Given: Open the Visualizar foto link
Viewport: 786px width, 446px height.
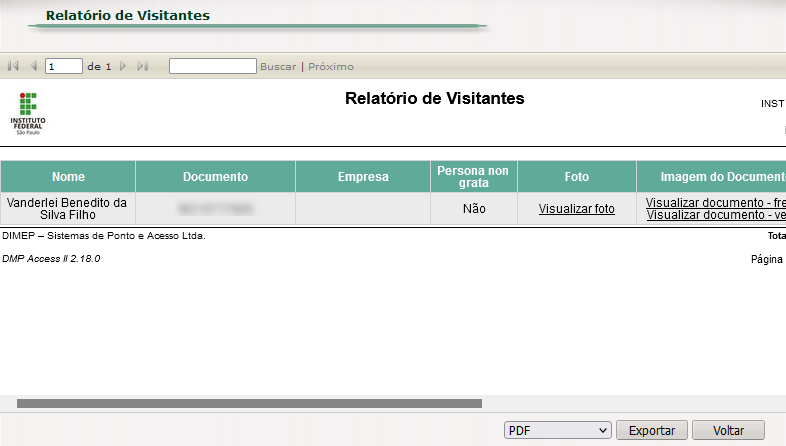Looking at the screenshot, I should (576, 208).
